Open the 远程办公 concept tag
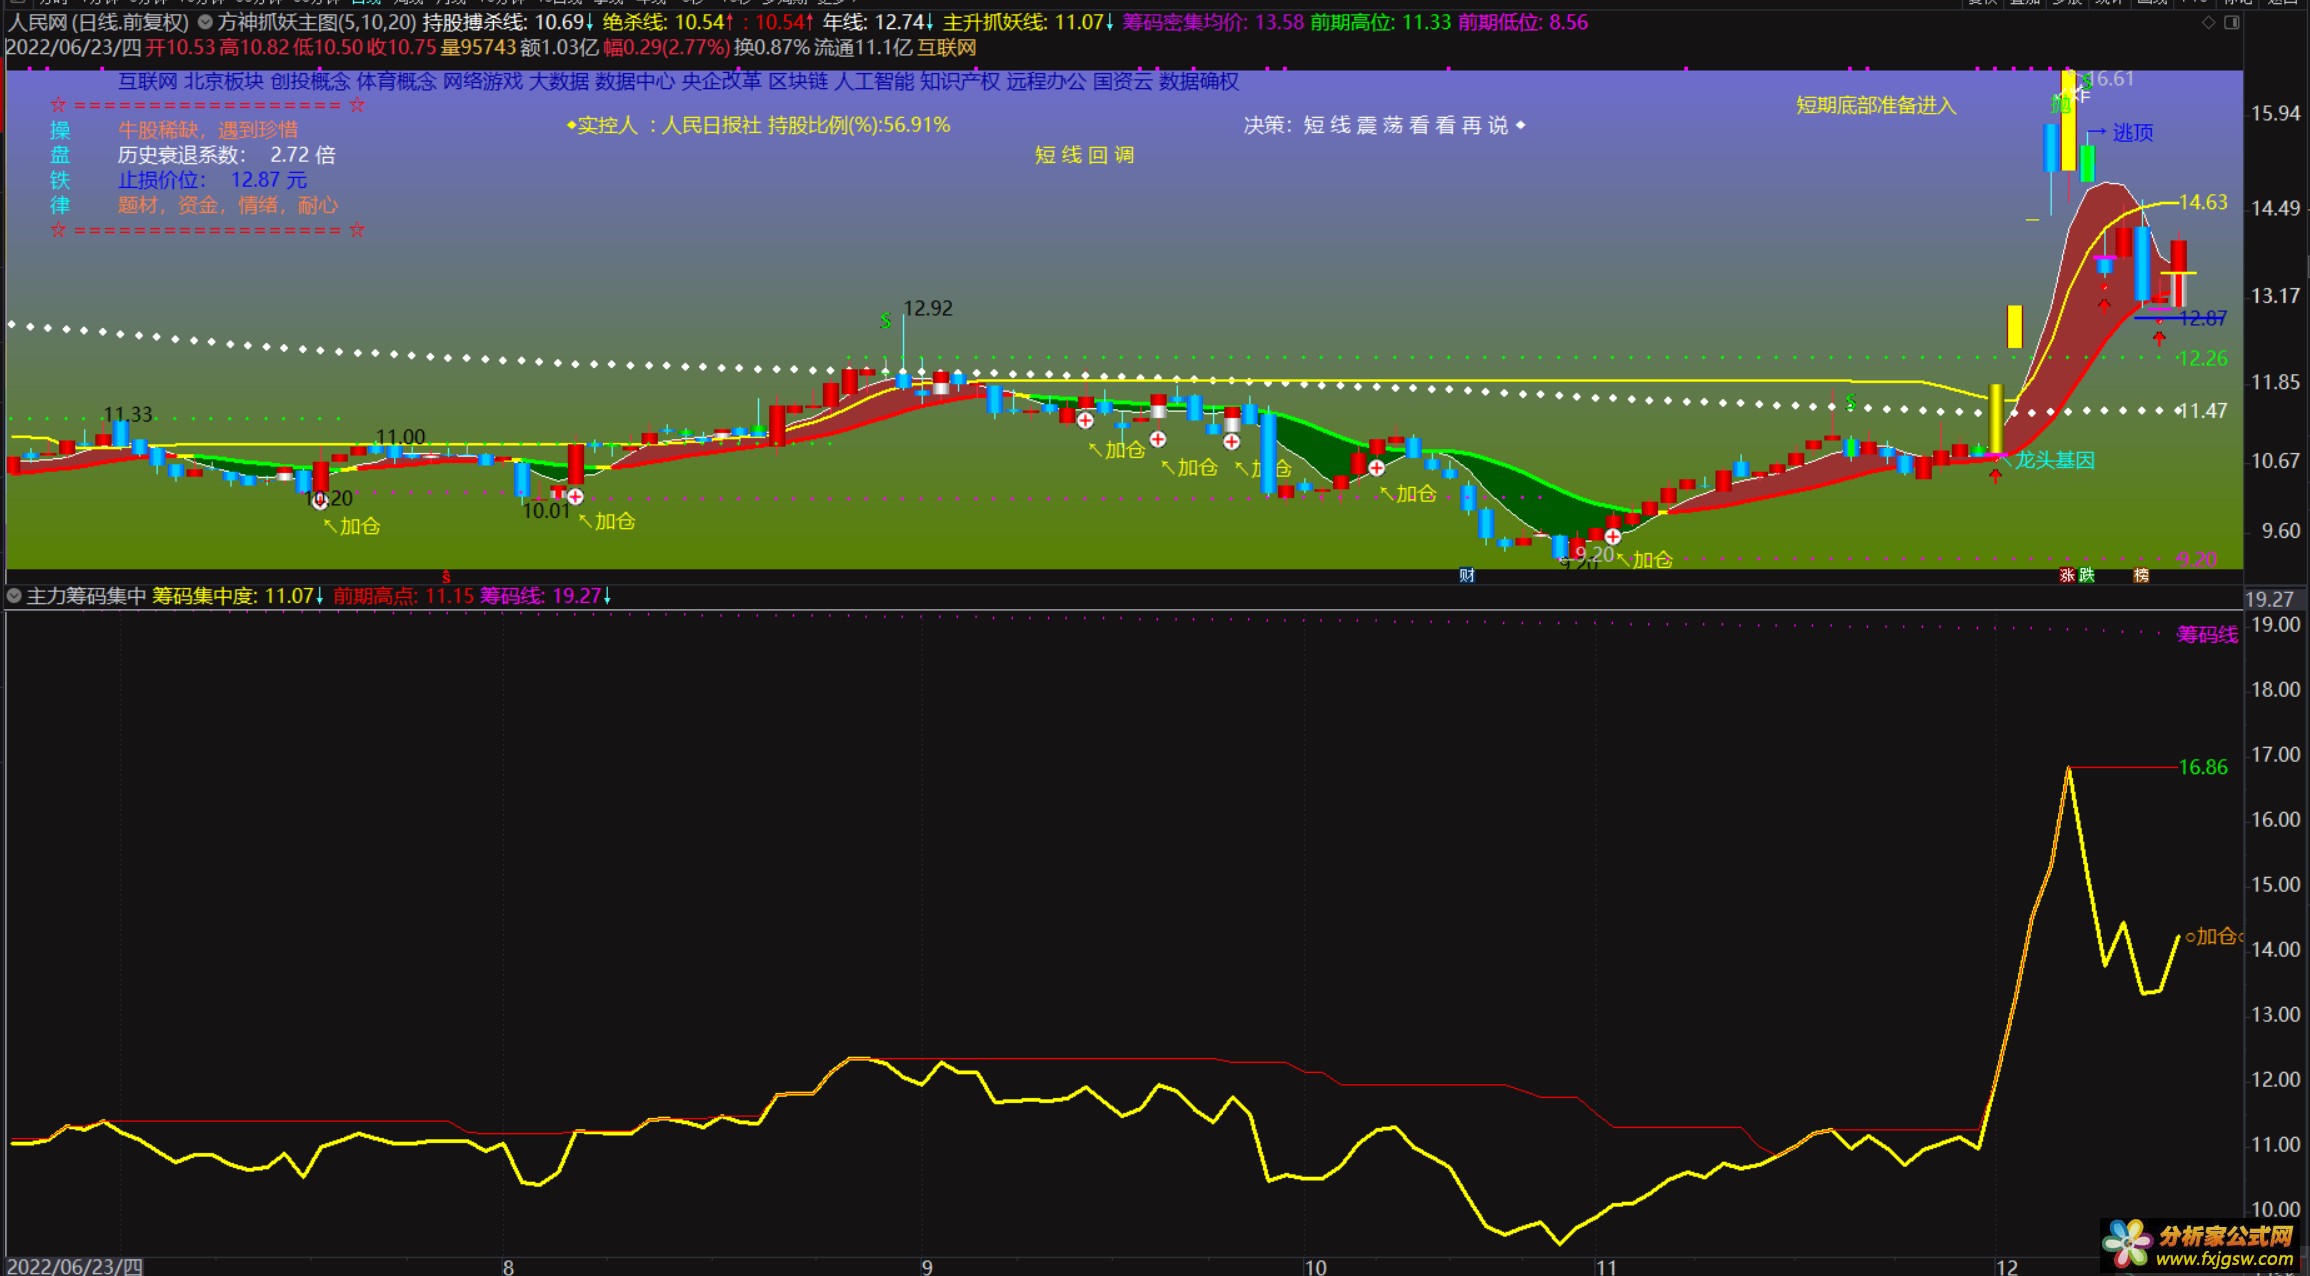Image resolution: width=2310 pixels, height=1276 pixels. click(1046, 81)
